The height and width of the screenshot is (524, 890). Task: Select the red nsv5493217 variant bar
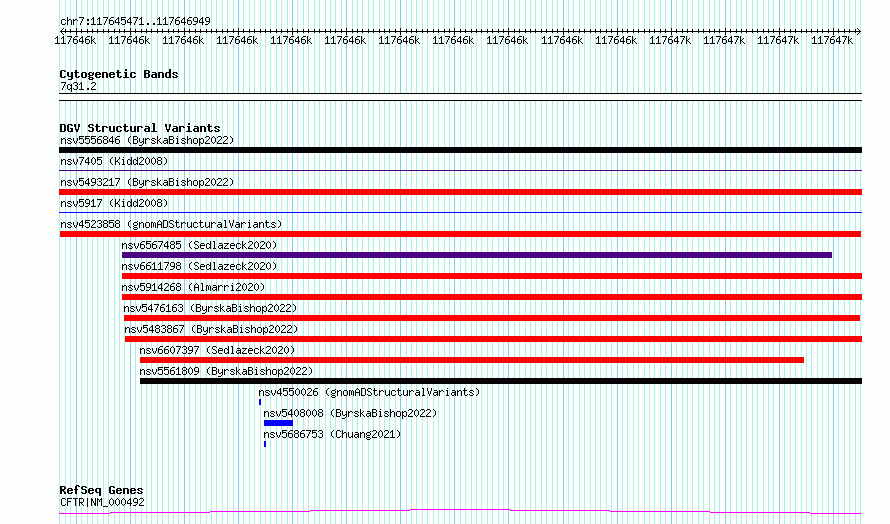click(x=460, y=192)
